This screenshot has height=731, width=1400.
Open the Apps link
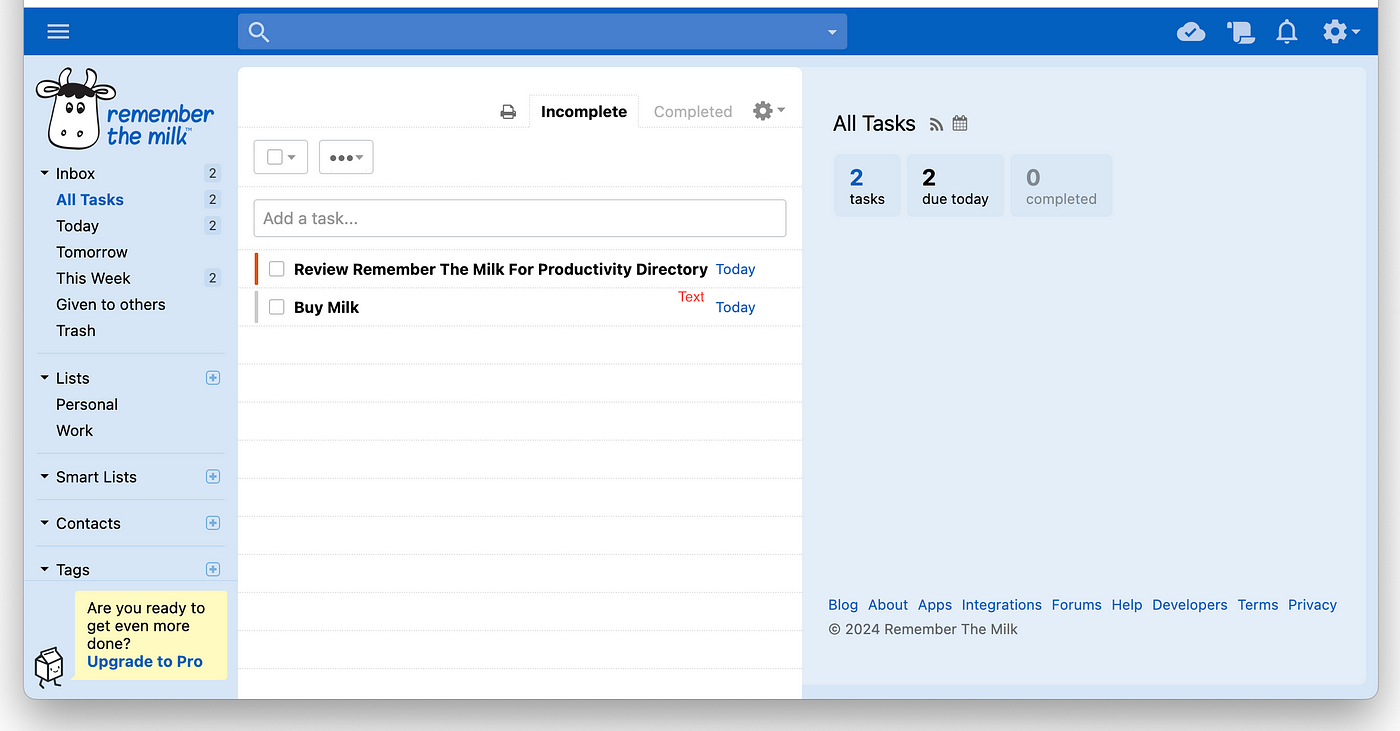point(935,605)
